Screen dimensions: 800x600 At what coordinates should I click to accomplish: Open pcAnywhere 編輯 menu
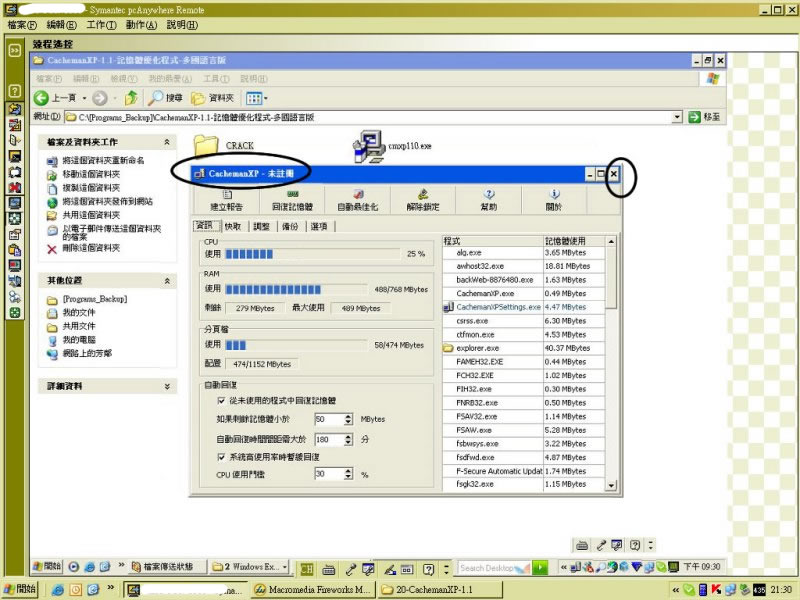[x=61, y=24]
